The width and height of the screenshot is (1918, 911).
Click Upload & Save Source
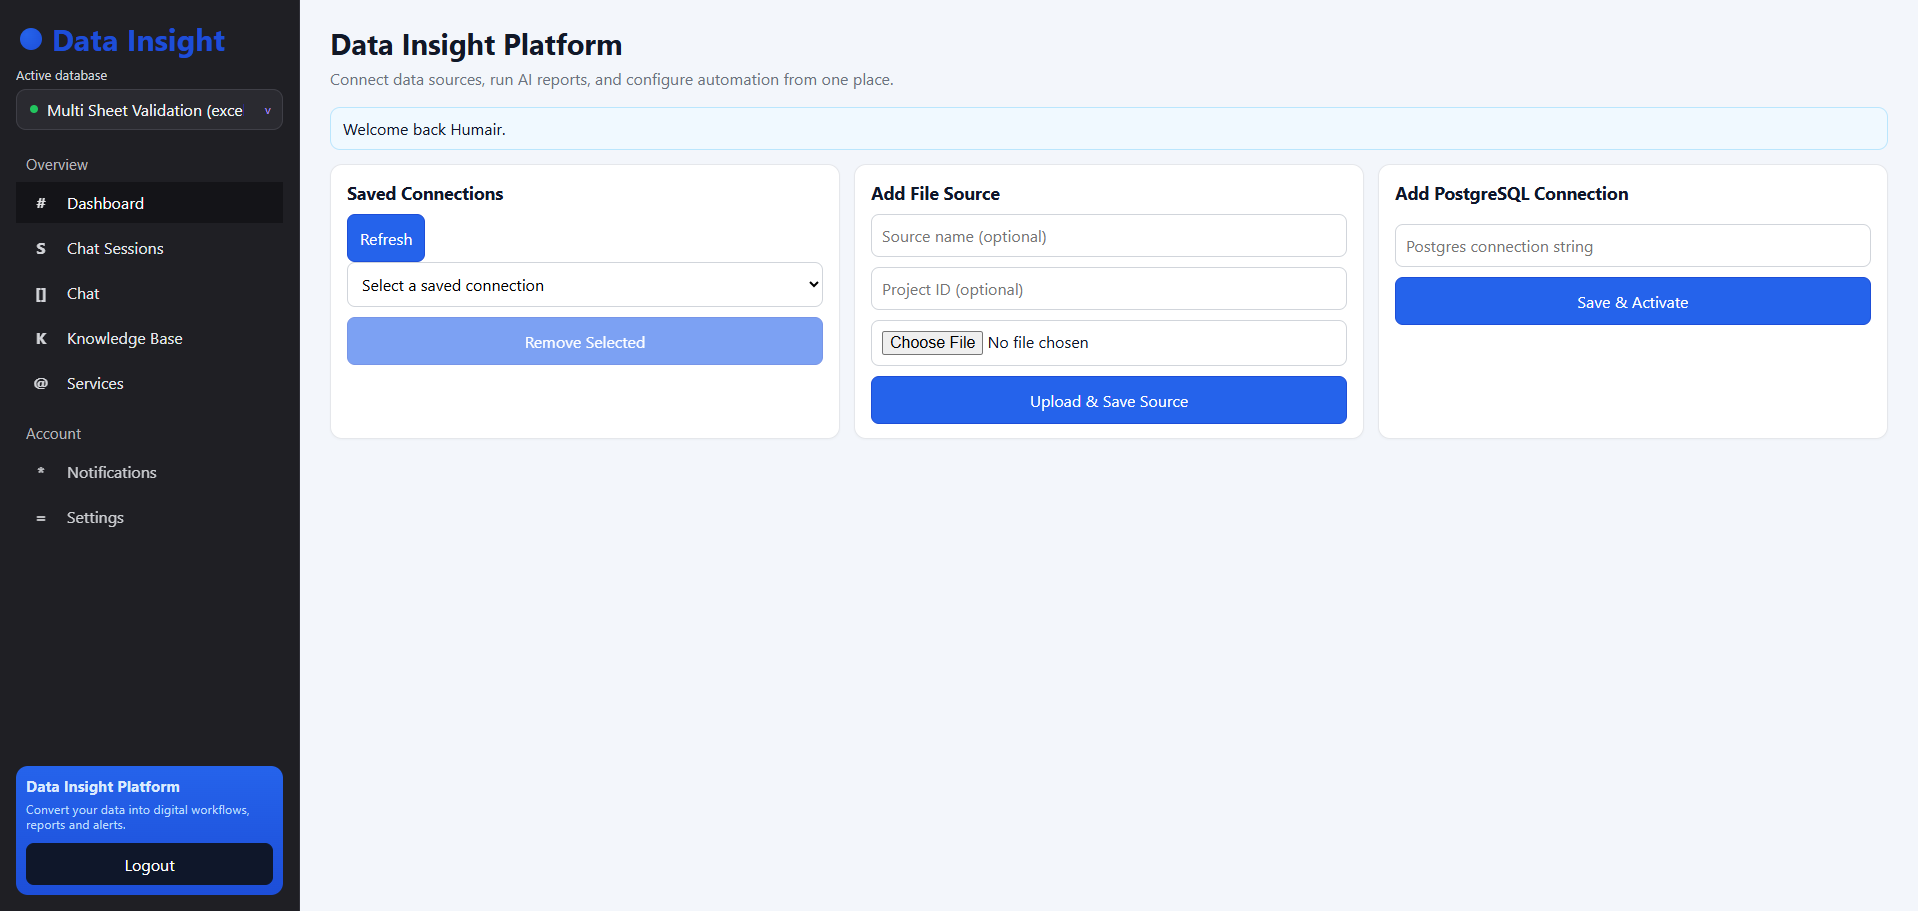tap(1109, 400)
